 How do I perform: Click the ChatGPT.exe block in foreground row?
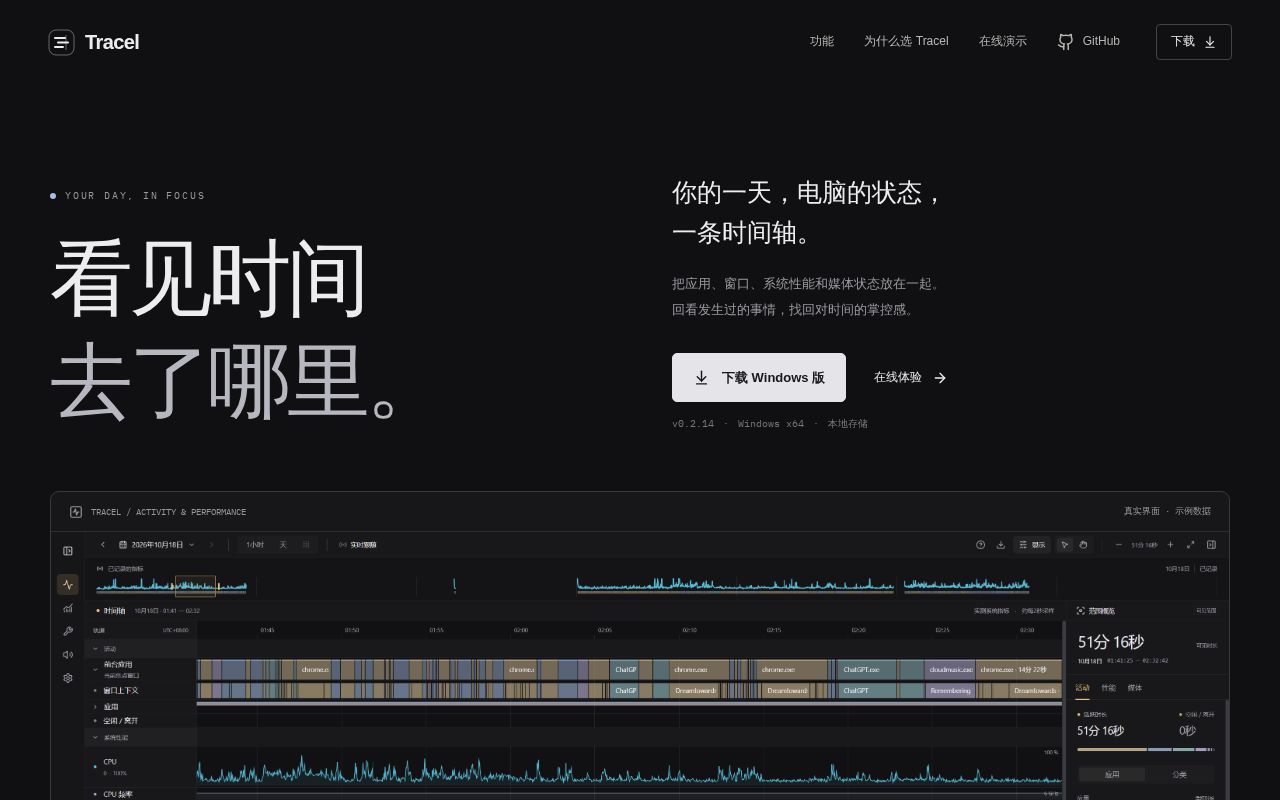tap(866, 670)
